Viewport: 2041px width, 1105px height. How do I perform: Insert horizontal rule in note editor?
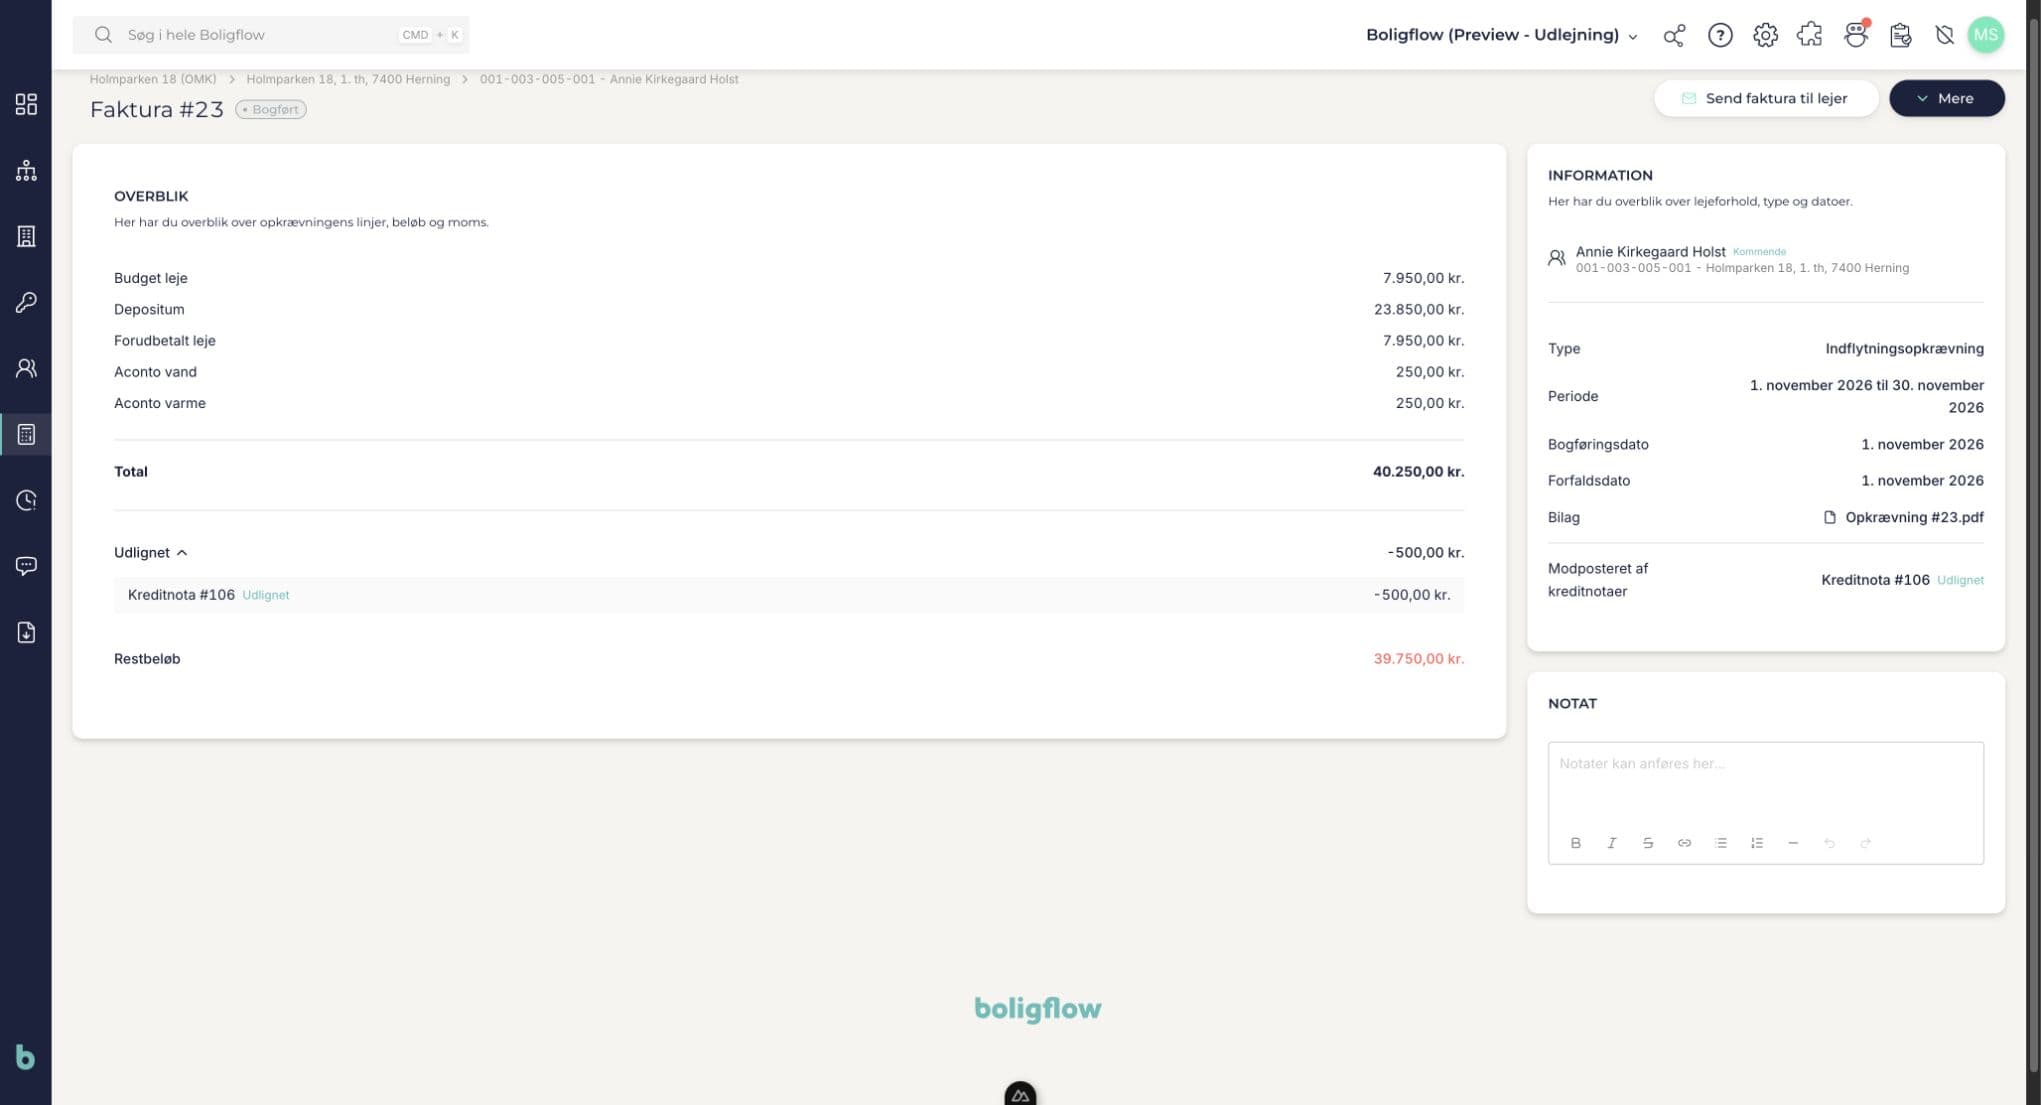coord(1793,843)
